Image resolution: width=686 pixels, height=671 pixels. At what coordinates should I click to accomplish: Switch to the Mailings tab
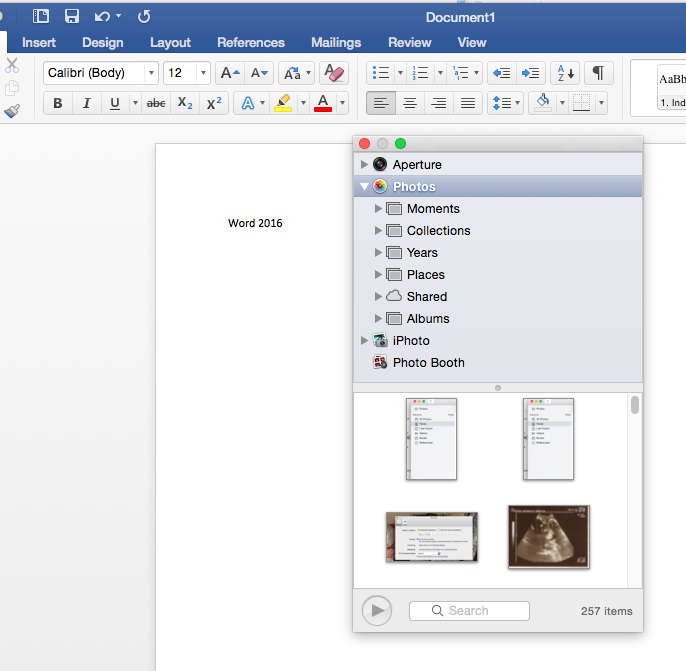click(335, 42)
